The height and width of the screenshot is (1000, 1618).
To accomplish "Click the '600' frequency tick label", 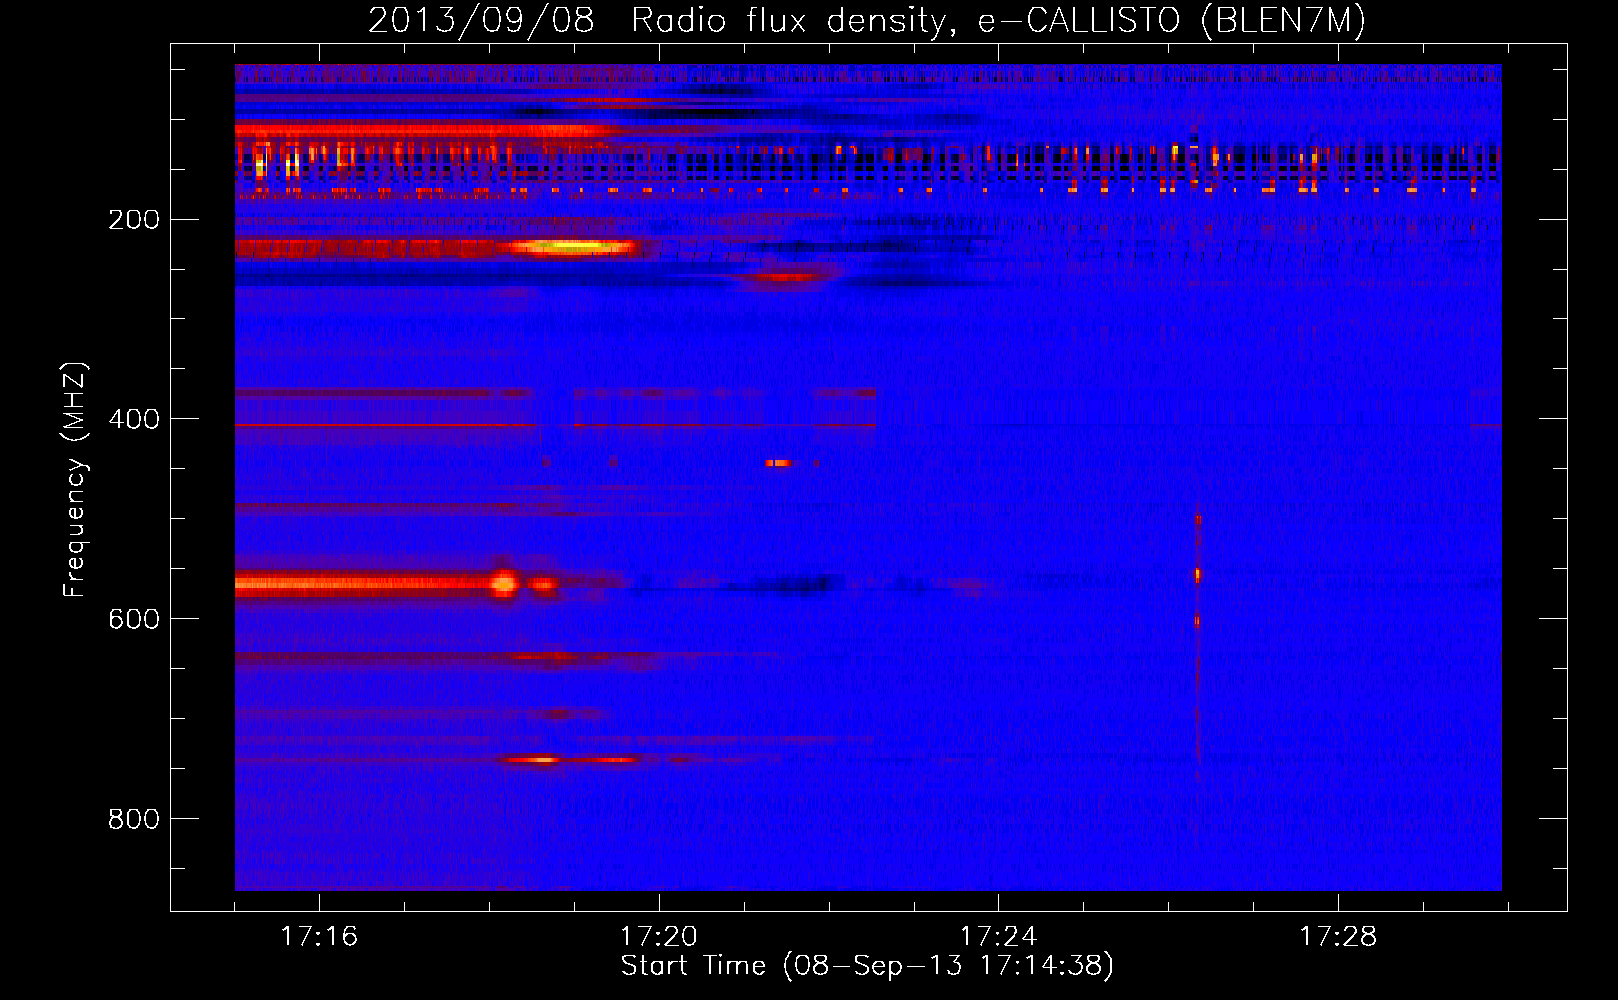I will click(134, 619).
